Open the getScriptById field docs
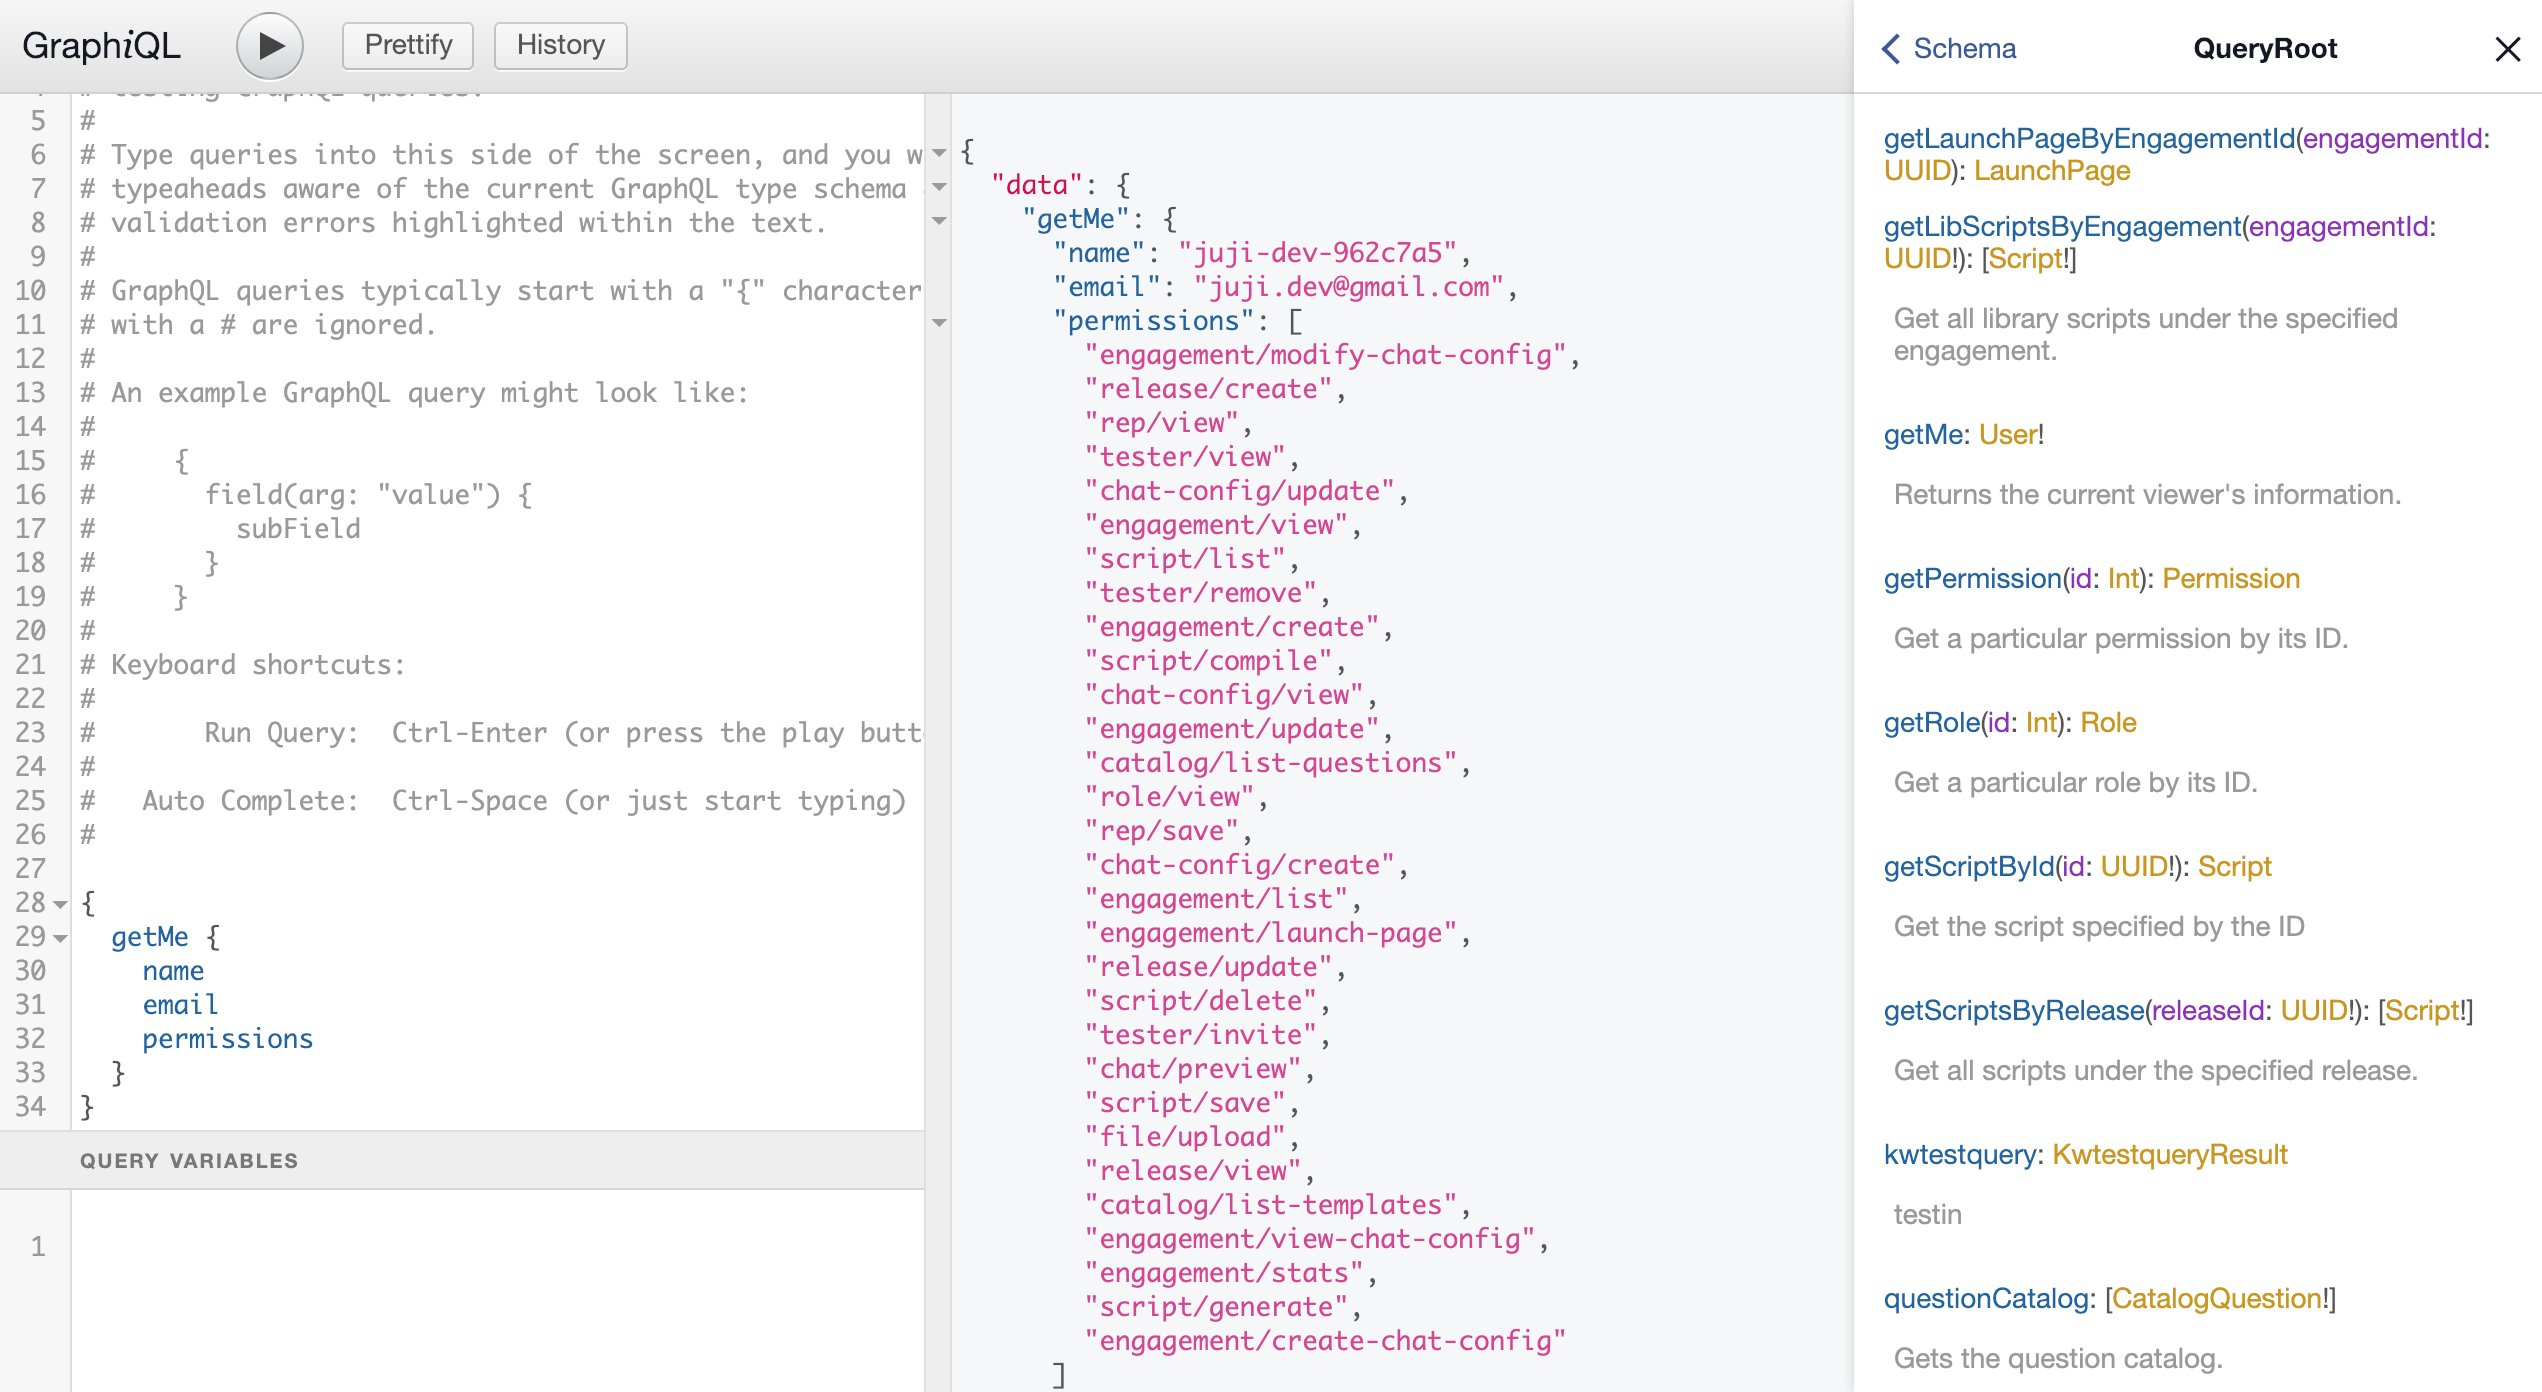The width and height of the screenshot is (2542, 1392). click(x=1969, y=866)
